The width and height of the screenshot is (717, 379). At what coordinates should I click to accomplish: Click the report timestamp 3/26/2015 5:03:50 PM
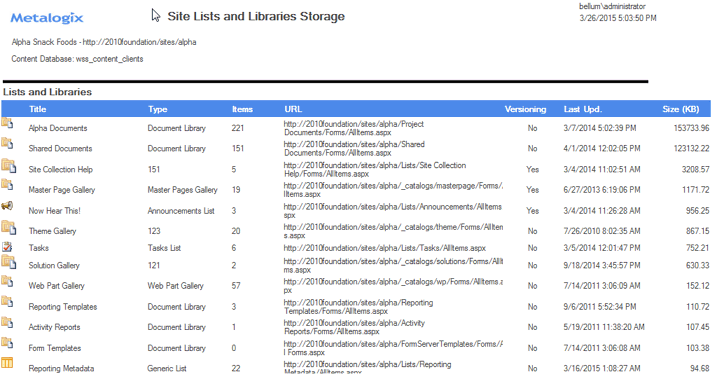(618, 18)
